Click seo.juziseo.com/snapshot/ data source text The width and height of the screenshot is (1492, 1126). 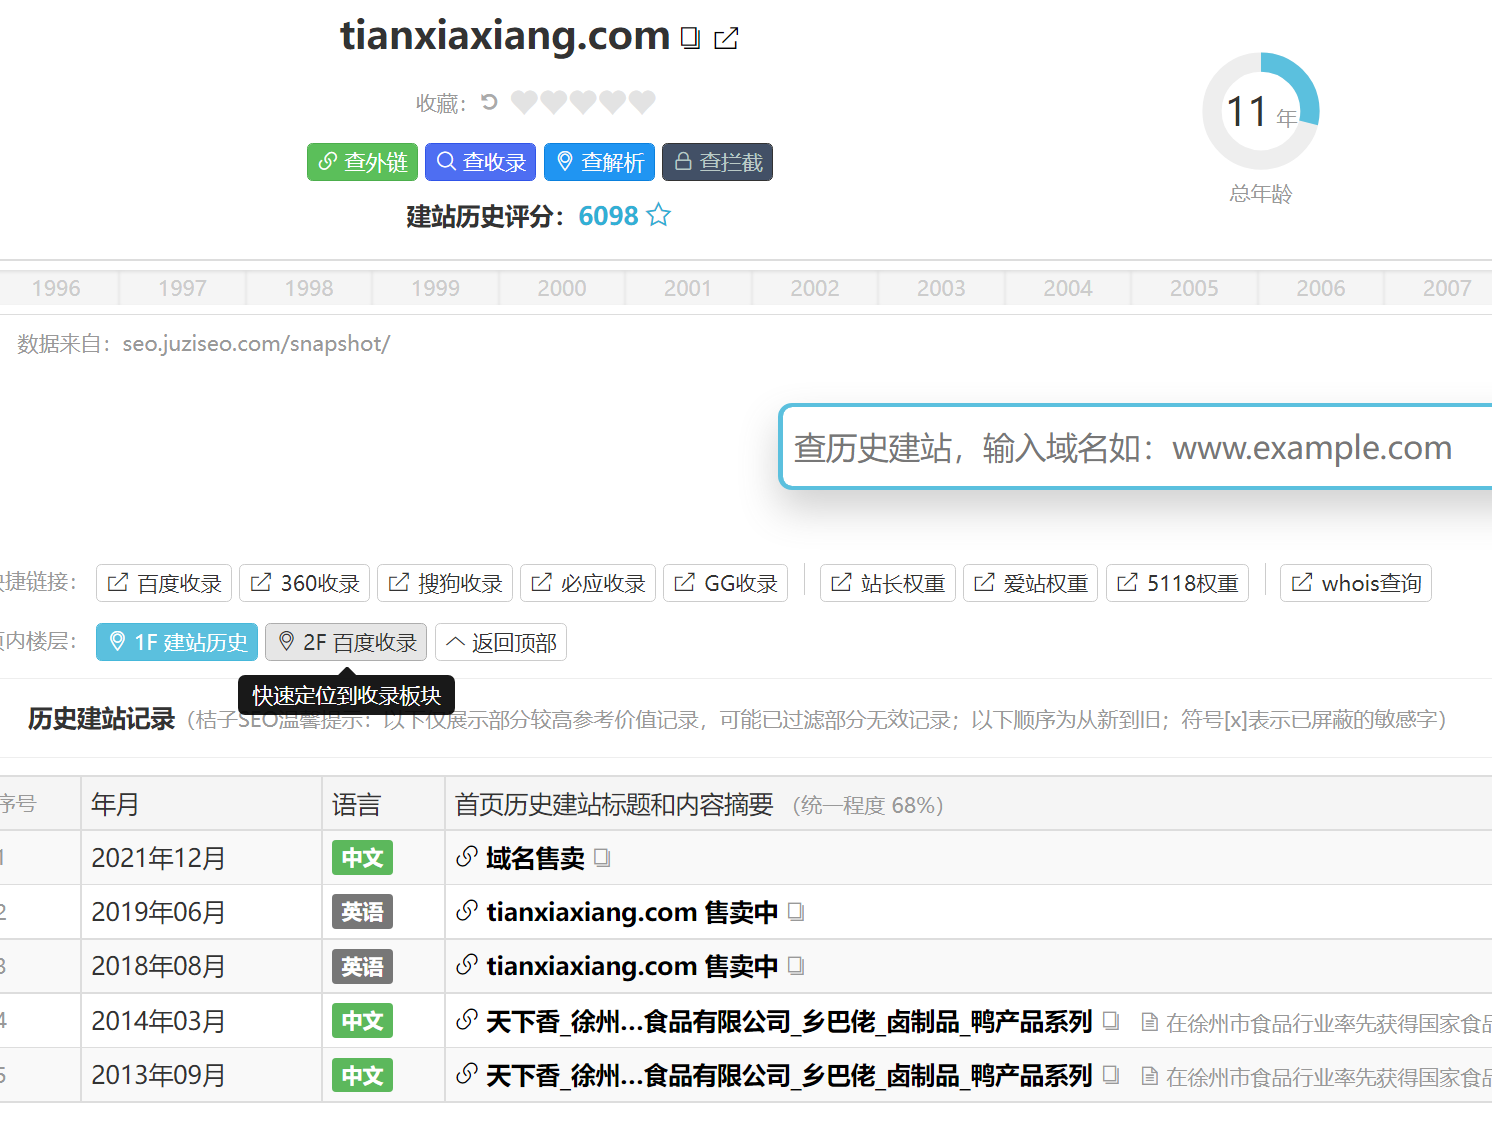click(256, 344)
